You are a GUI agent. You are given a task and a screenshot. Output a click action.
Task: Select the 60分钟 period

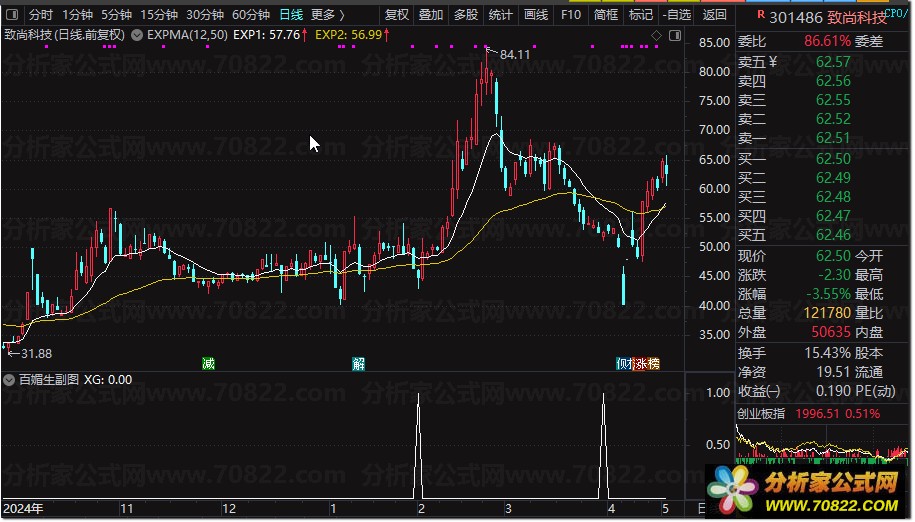click(251, 15)
